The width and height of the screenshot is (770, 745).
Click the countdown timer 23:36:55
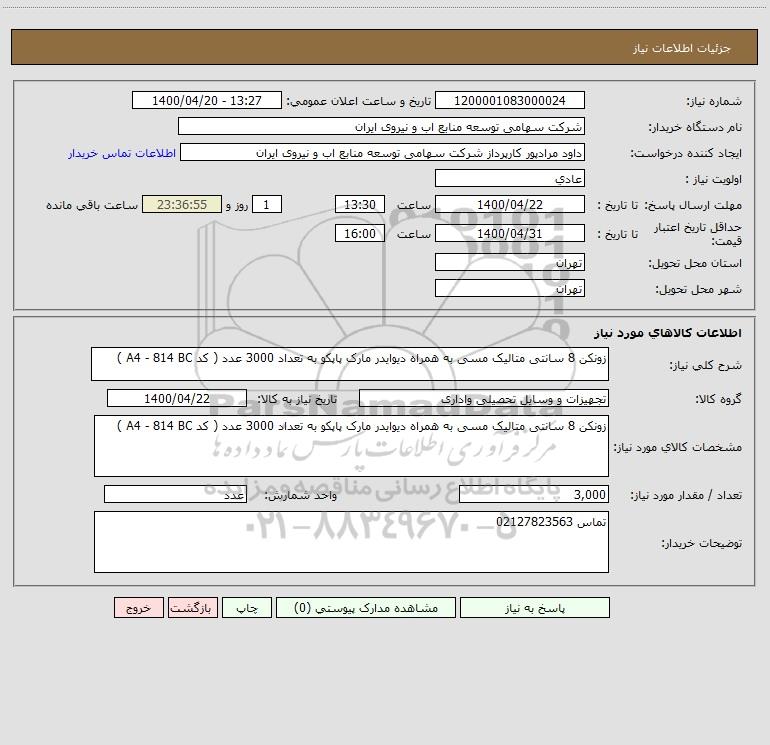click(182, 204)
